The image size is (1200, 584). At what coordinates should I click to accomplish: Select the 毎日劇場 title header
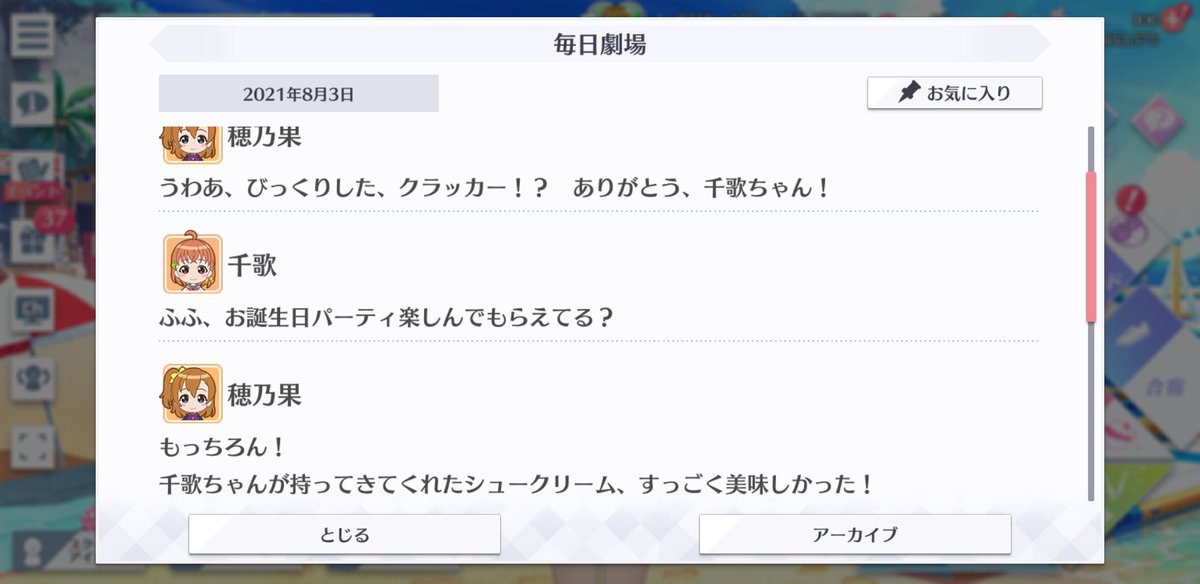[x=600, y=45]
